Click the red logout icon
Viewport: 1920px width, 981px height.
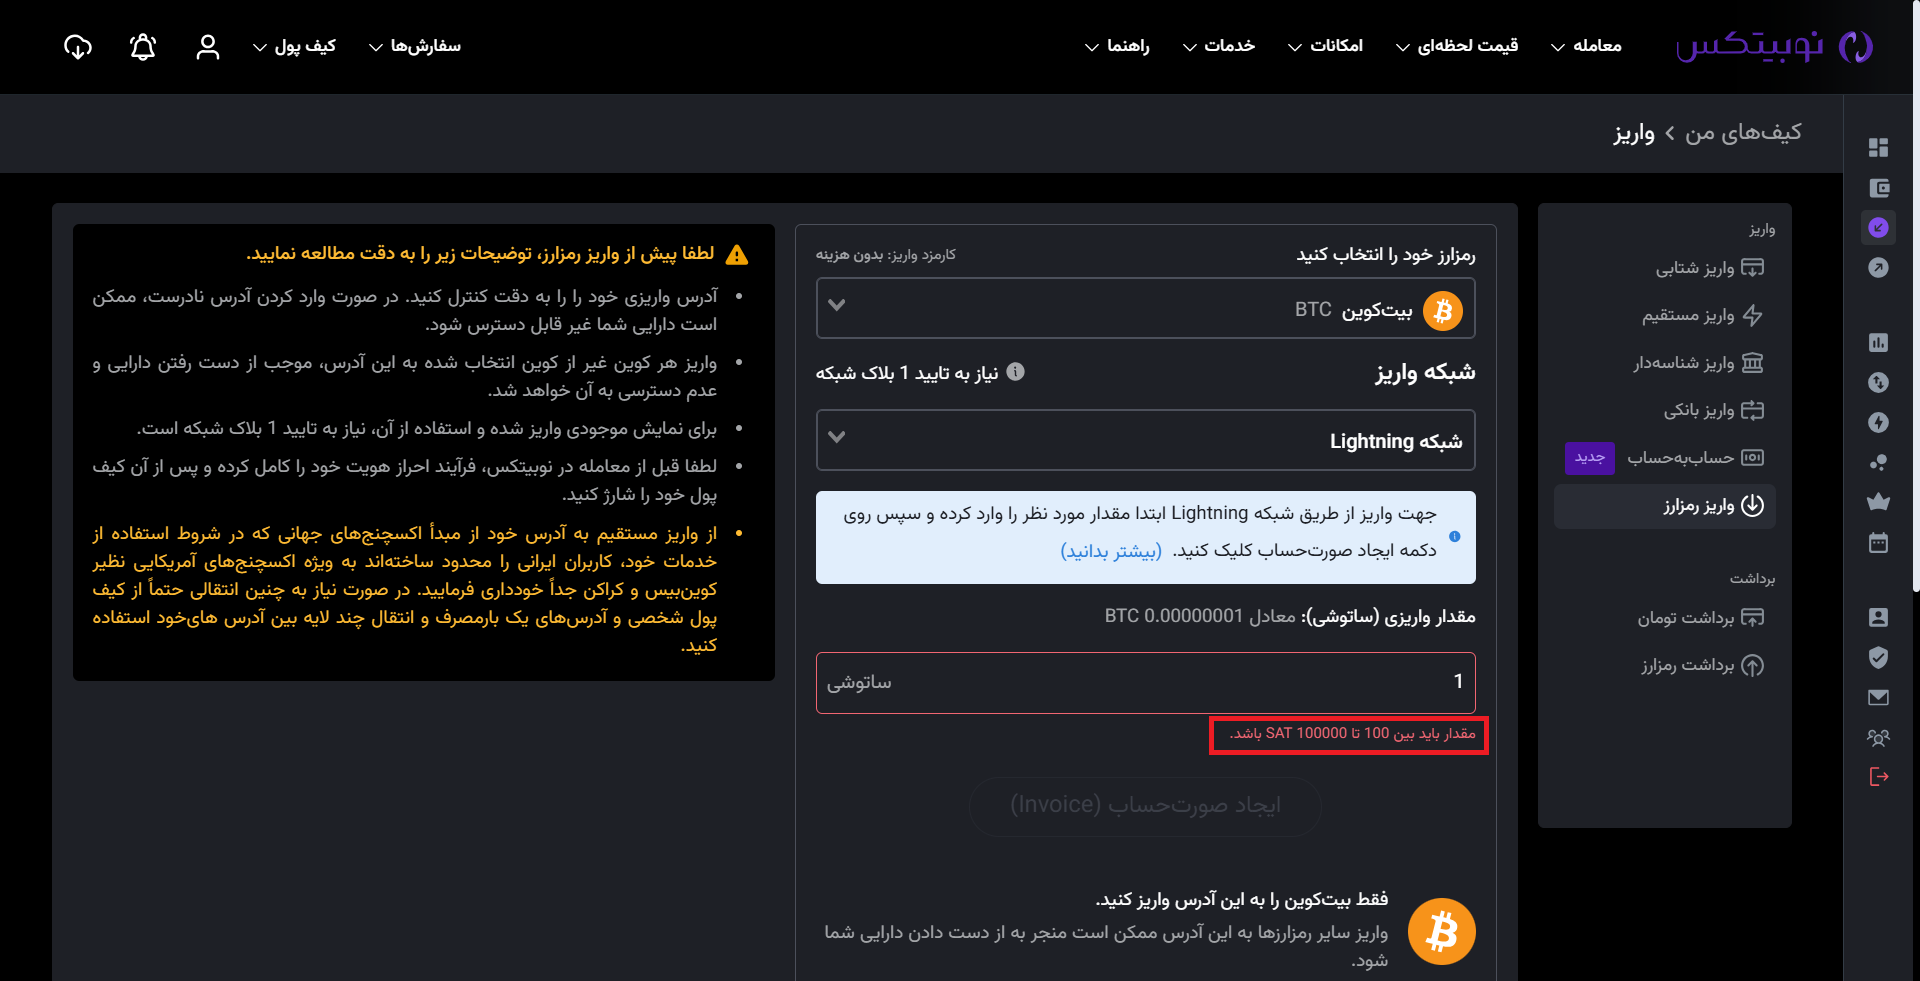(x=1878, y=777)
